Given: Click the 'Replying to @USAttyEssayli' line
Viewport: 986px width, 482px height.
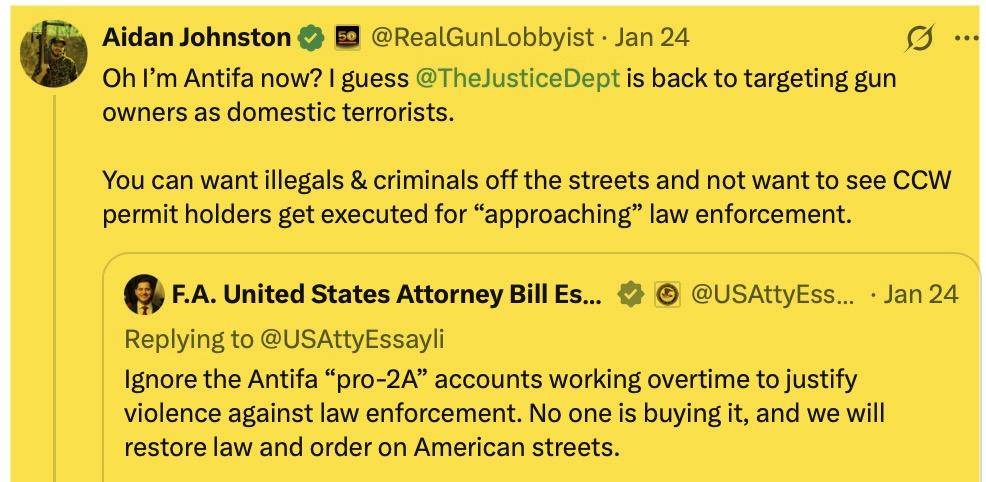Looking at the screenshot, I should click(285, 338).
